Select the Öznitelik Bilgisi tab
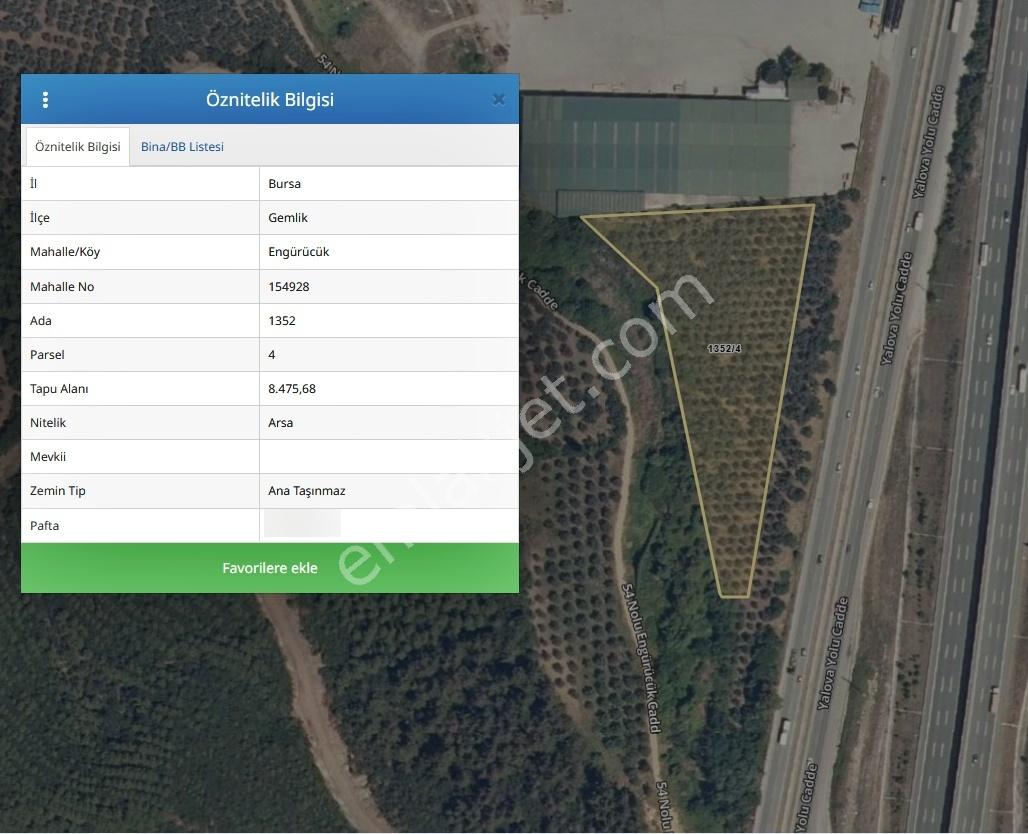 click(77, 147)
